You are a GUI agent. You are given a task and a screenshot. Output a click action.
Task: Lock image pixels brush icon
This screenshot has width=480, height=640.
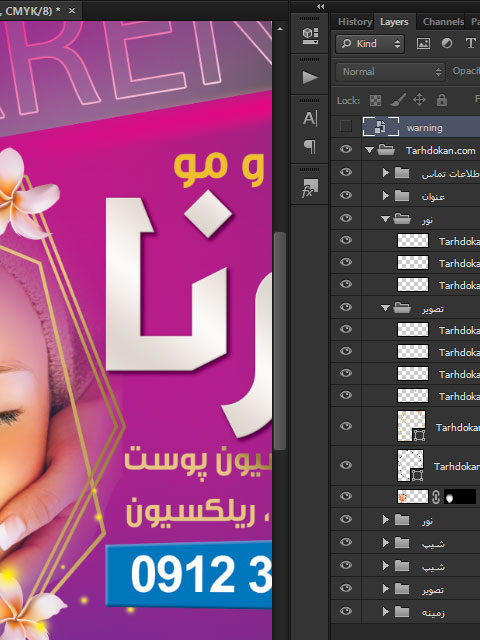[398, 100]
